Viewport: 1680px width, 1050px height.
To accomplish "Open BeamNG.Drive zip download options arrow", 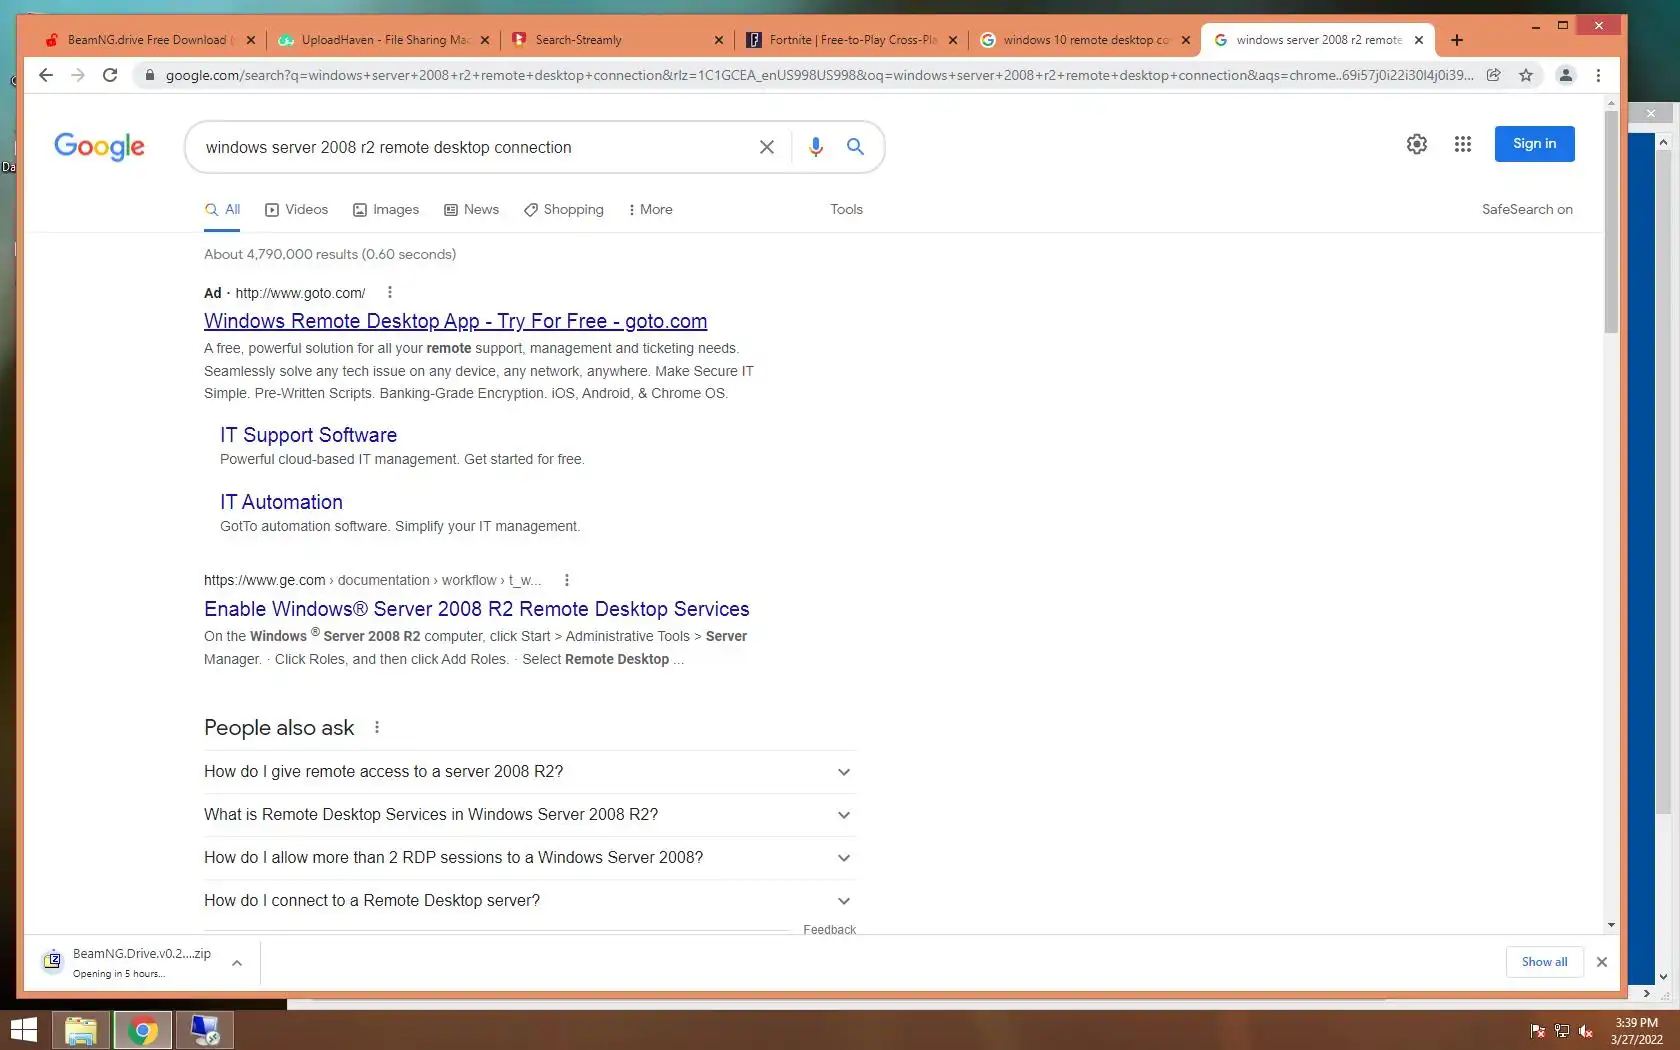I will (237, 963).
